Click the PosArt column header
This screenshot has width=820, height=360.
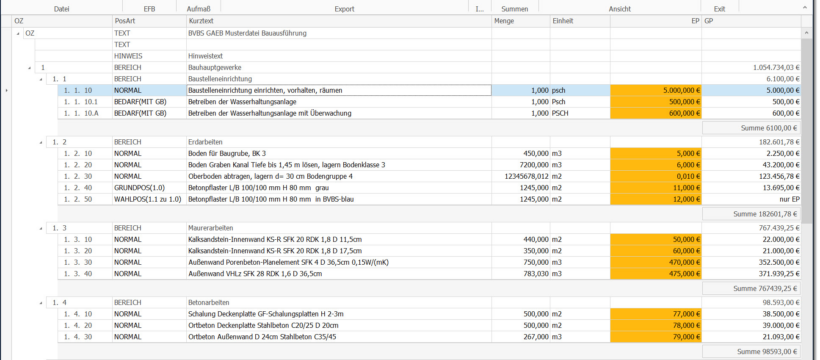pyautogui.click(x=149, y=21)
